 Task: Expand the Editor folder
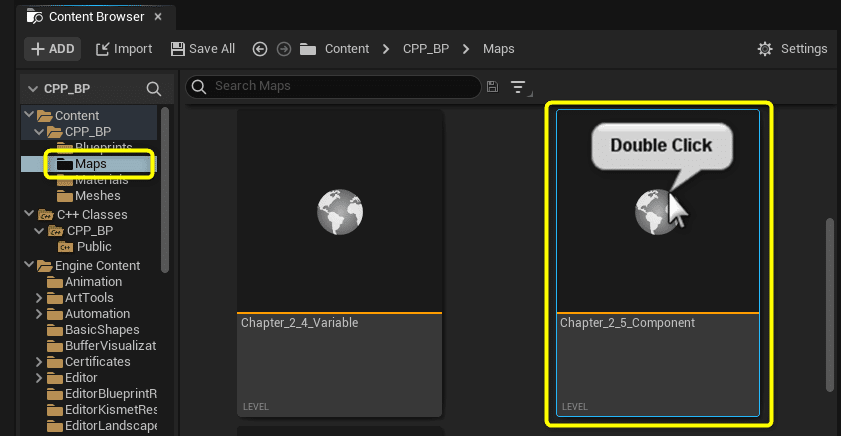point(39,378)
